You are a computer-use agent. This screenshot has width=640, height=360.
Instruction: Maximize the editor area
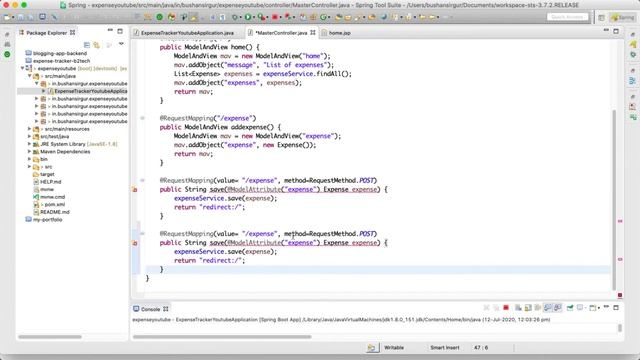tap(616, 31)
